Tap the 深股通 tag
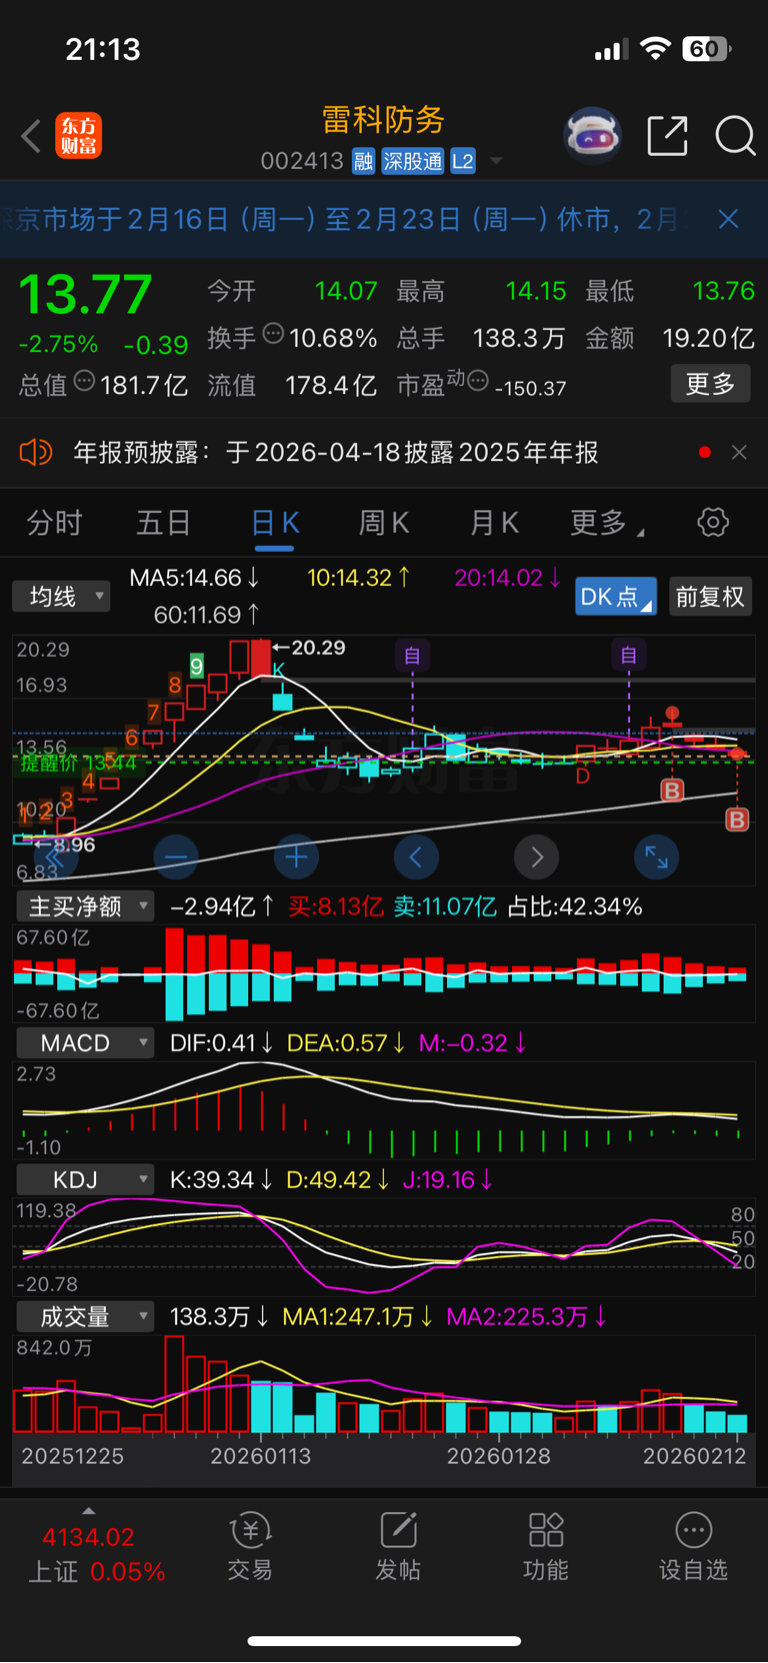Image resolution: width=768 pixels, height=1663 pixels. (412, 161)
